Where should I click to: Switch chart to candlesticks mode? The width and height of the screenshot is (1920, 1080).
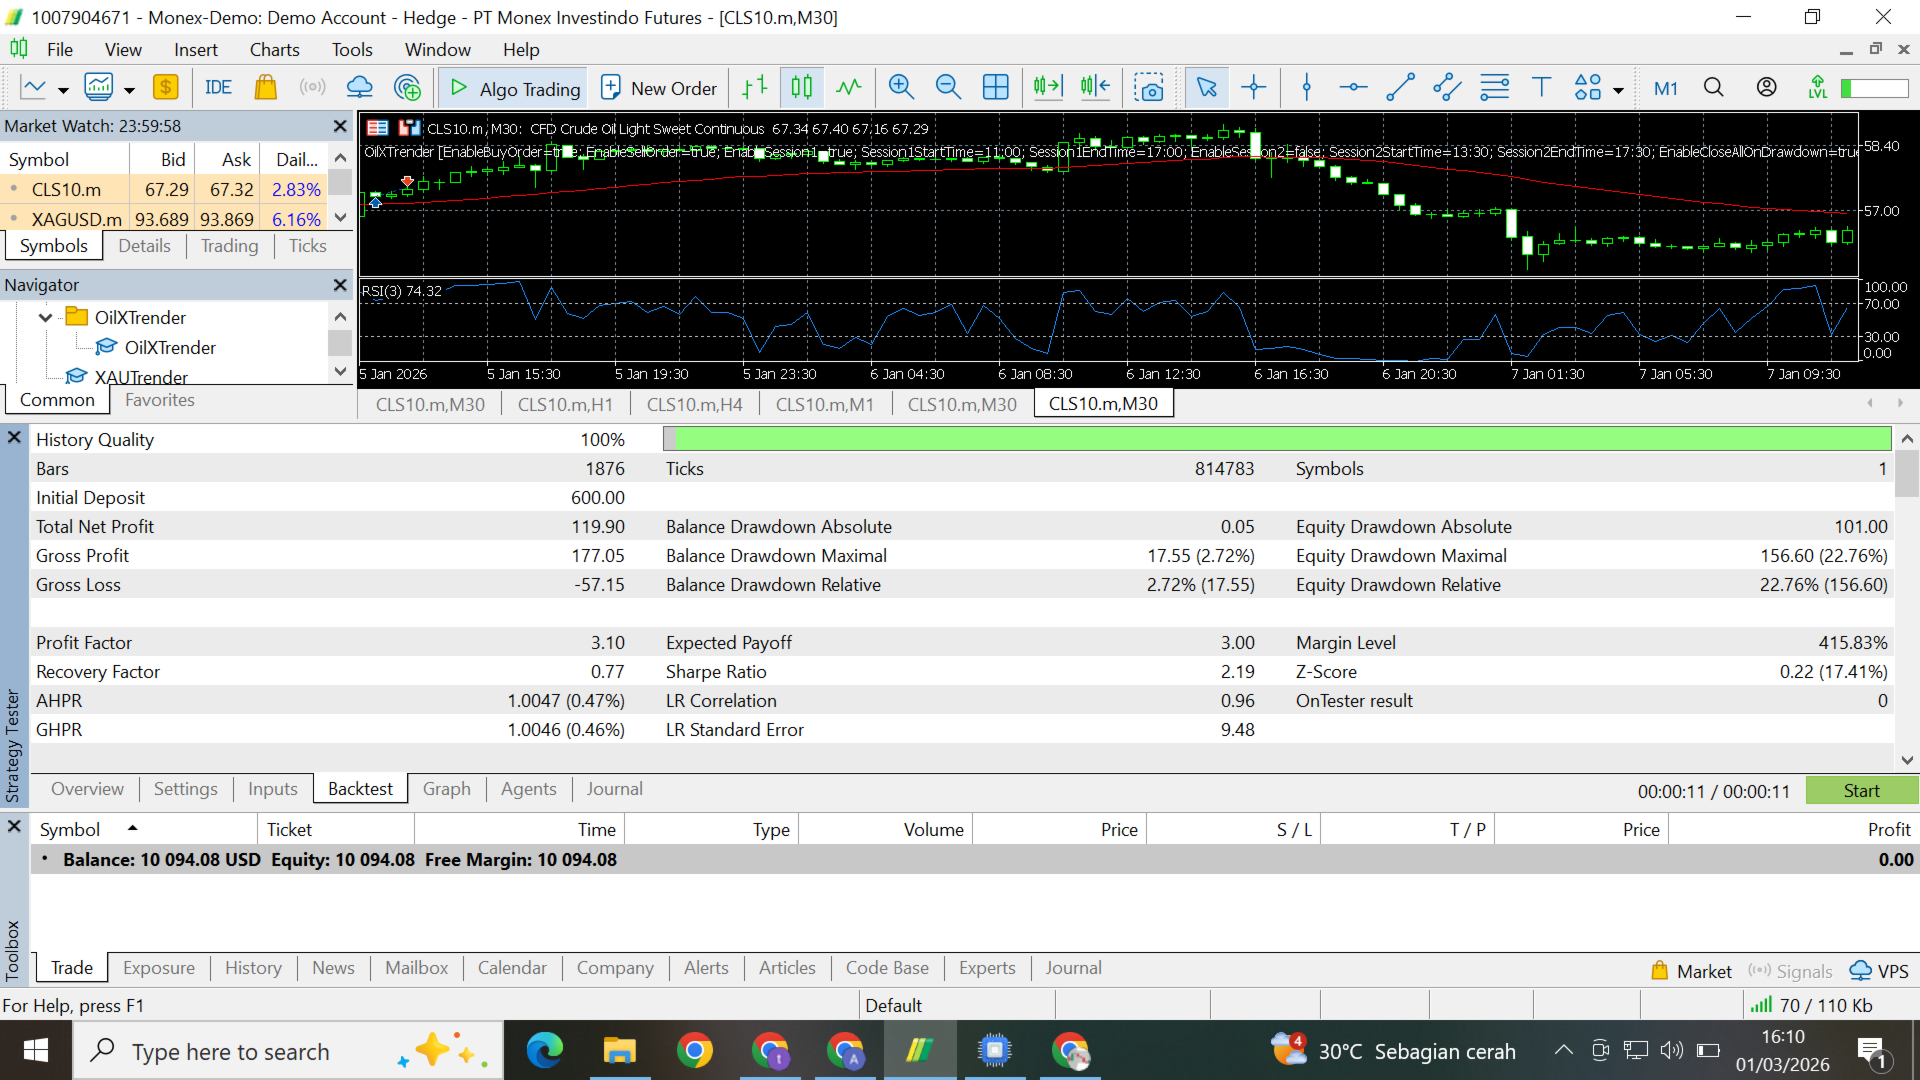(802, 88)
